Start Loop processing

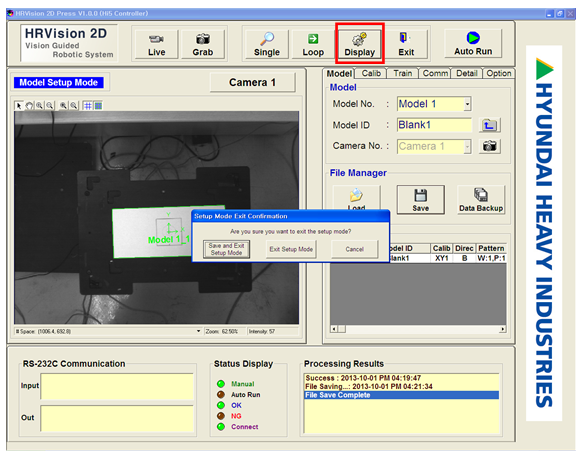[x=313, y=45]
